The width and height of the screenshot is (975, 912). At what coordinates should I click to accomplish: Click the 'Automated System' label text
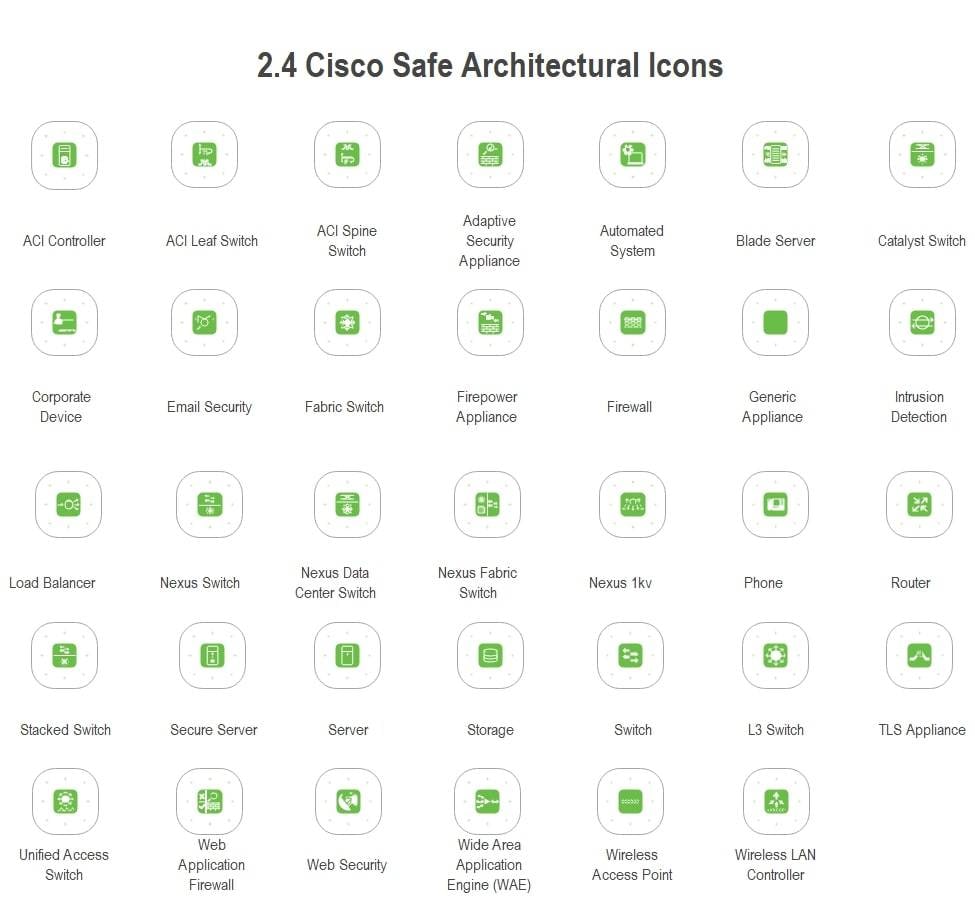(632, 241)
